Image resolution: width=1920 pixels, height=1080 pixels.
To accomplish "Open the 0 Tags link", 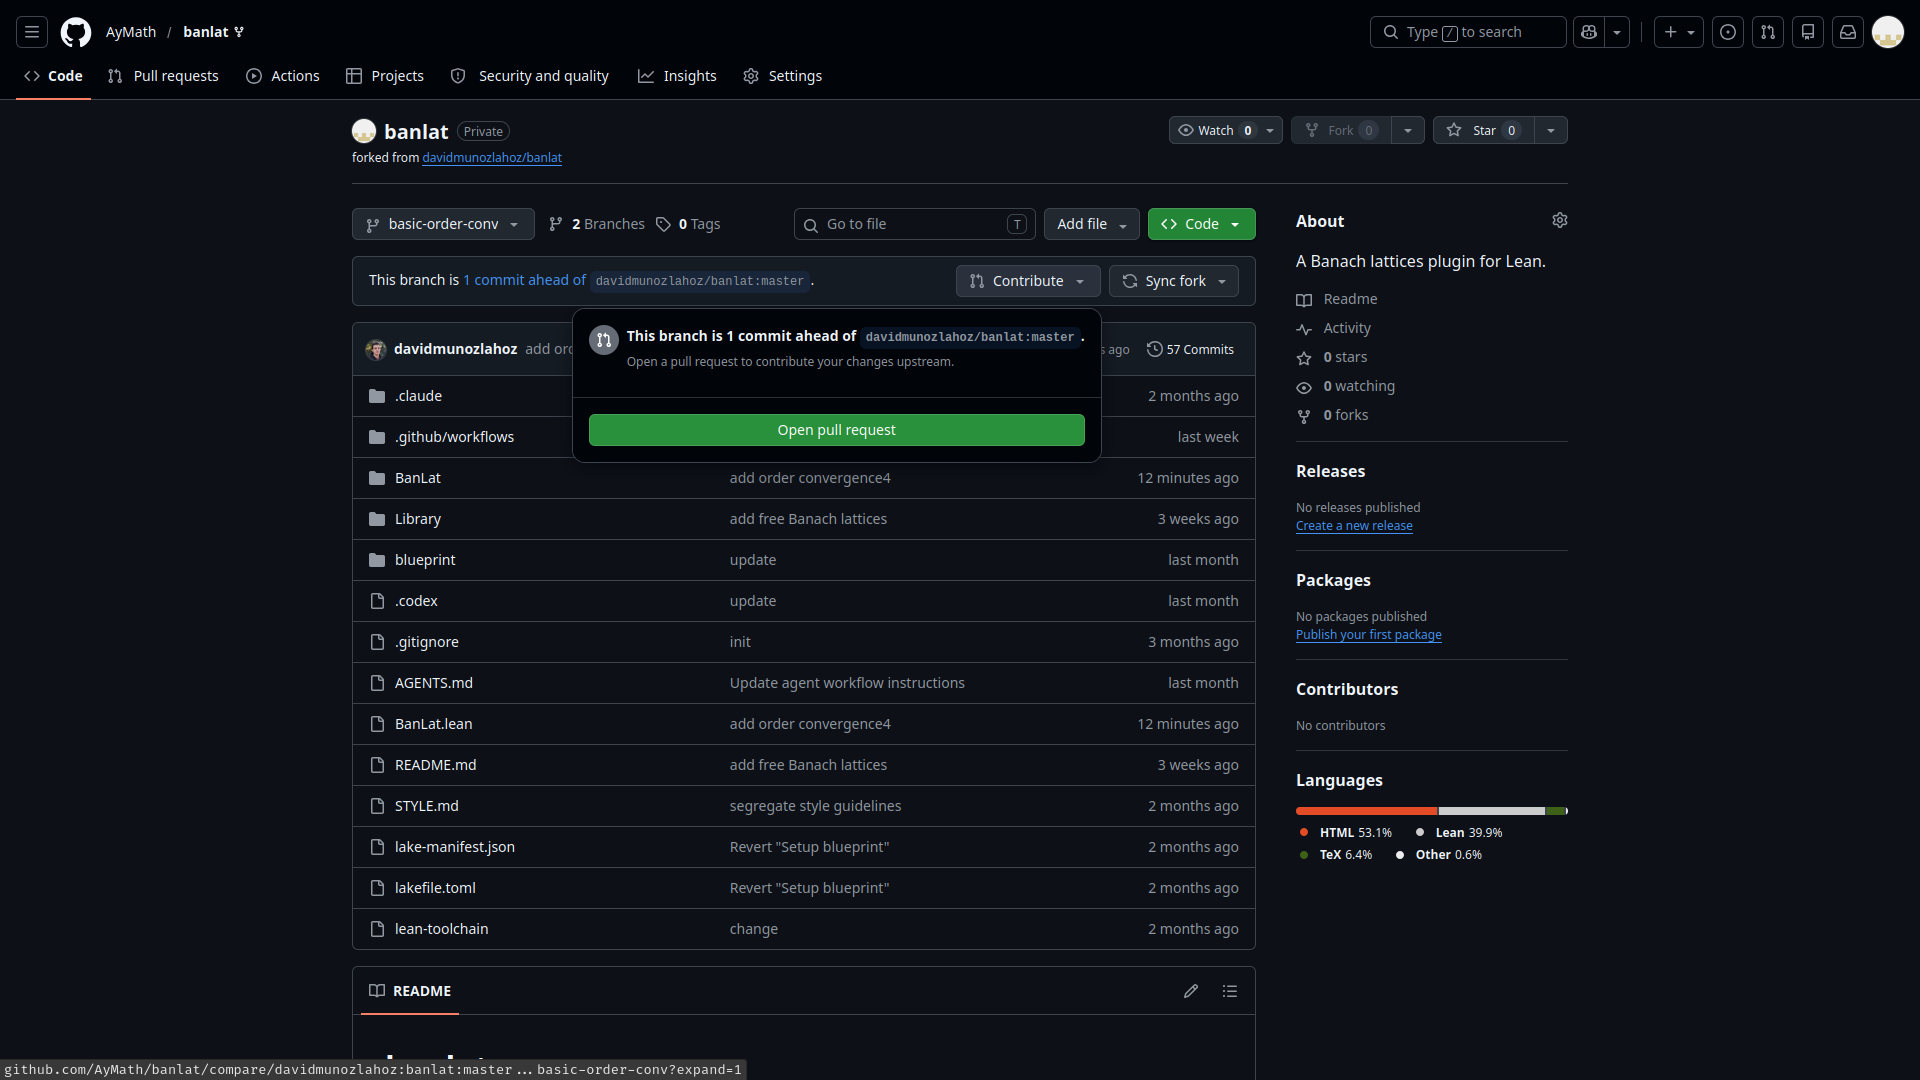I will pyautogui.click(x=688, y=224).
